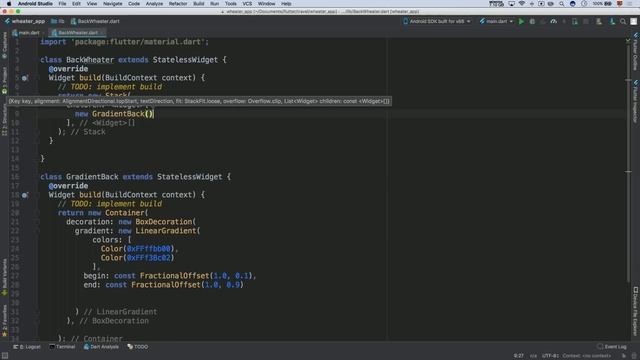This screenshot has width=640, height=360.
Task: Click the wheater_app project breadcrumb
Action: click(x=25, y=21)
